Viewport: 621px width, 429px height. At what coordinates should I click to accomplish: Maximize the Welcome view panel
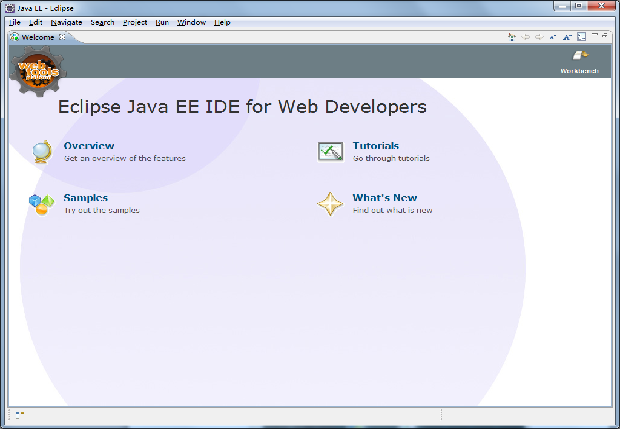coord(605,36)
